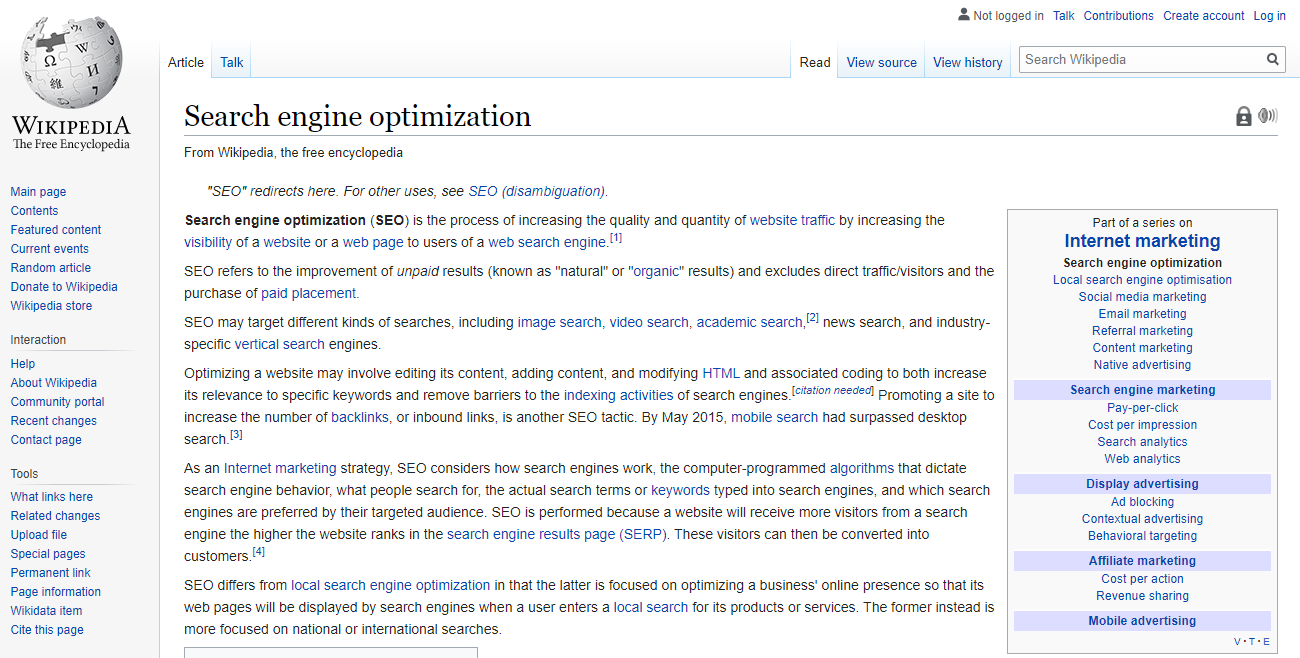The width and height of the screenshot is (1300, 658).
Task: Open the View history tab
Action: [967, 62]
